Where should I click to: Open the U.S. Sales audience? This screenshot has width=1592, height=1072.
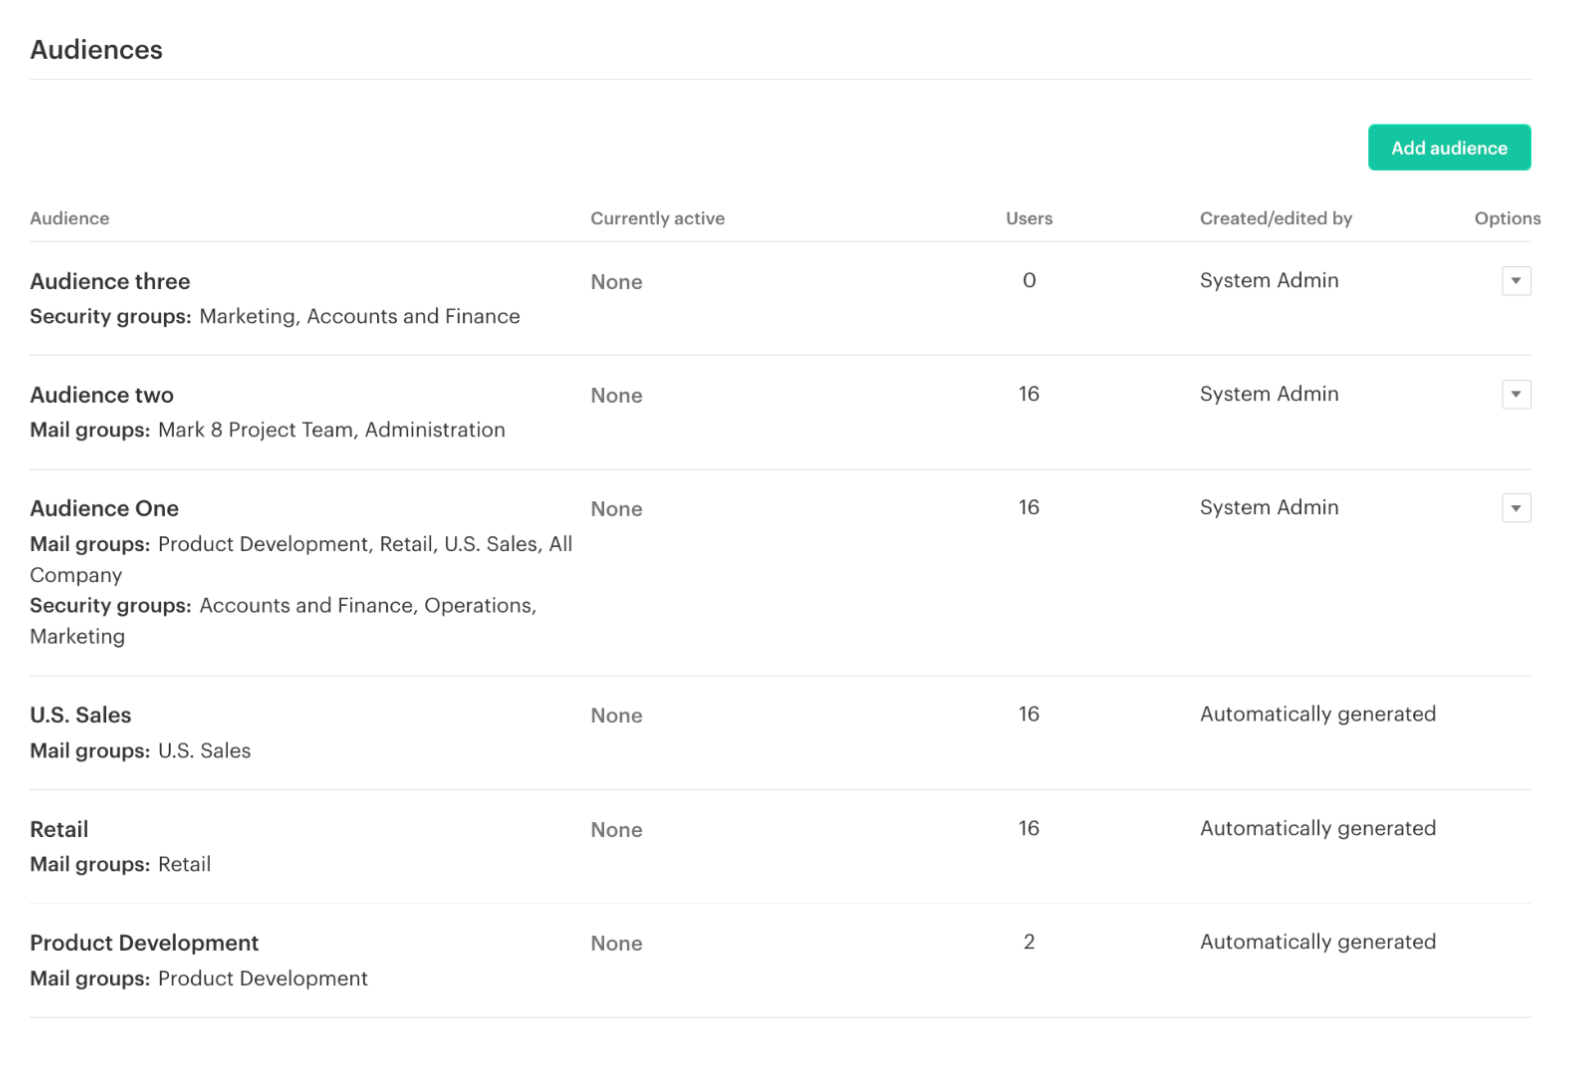coord(80,715)
